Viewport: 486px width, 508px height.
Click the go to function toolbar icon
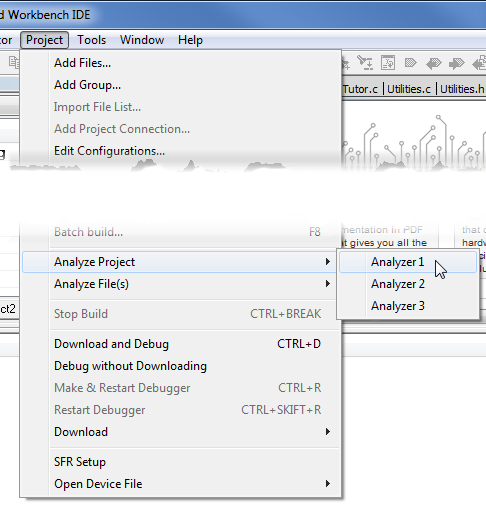point(388,63)
